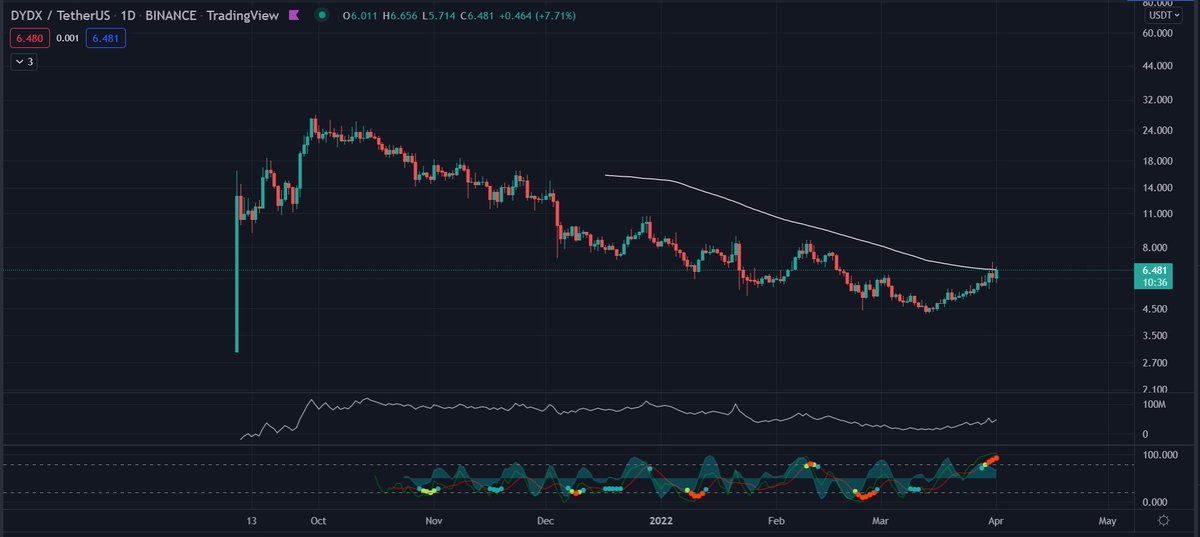Click the 60.000 price scale label
The image size is (1200, 537).
[1158, 33]
